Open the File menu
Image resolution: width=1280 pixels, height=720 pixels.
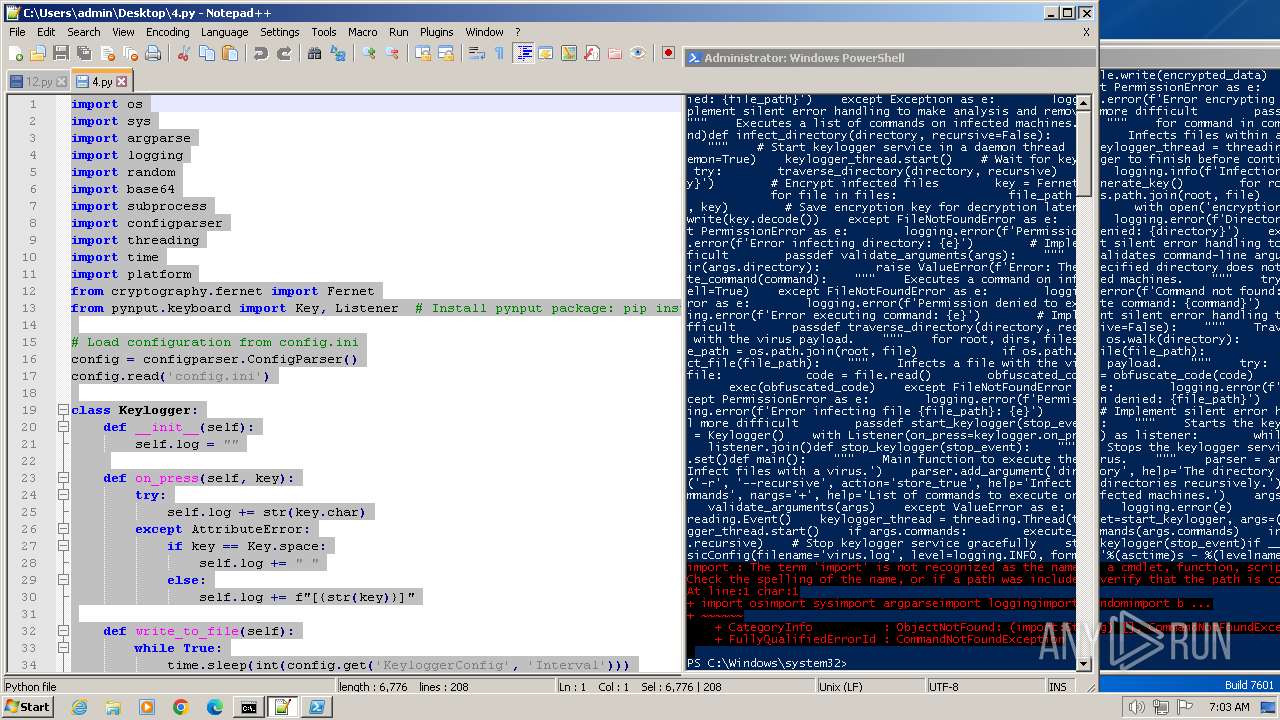point(17,32)
